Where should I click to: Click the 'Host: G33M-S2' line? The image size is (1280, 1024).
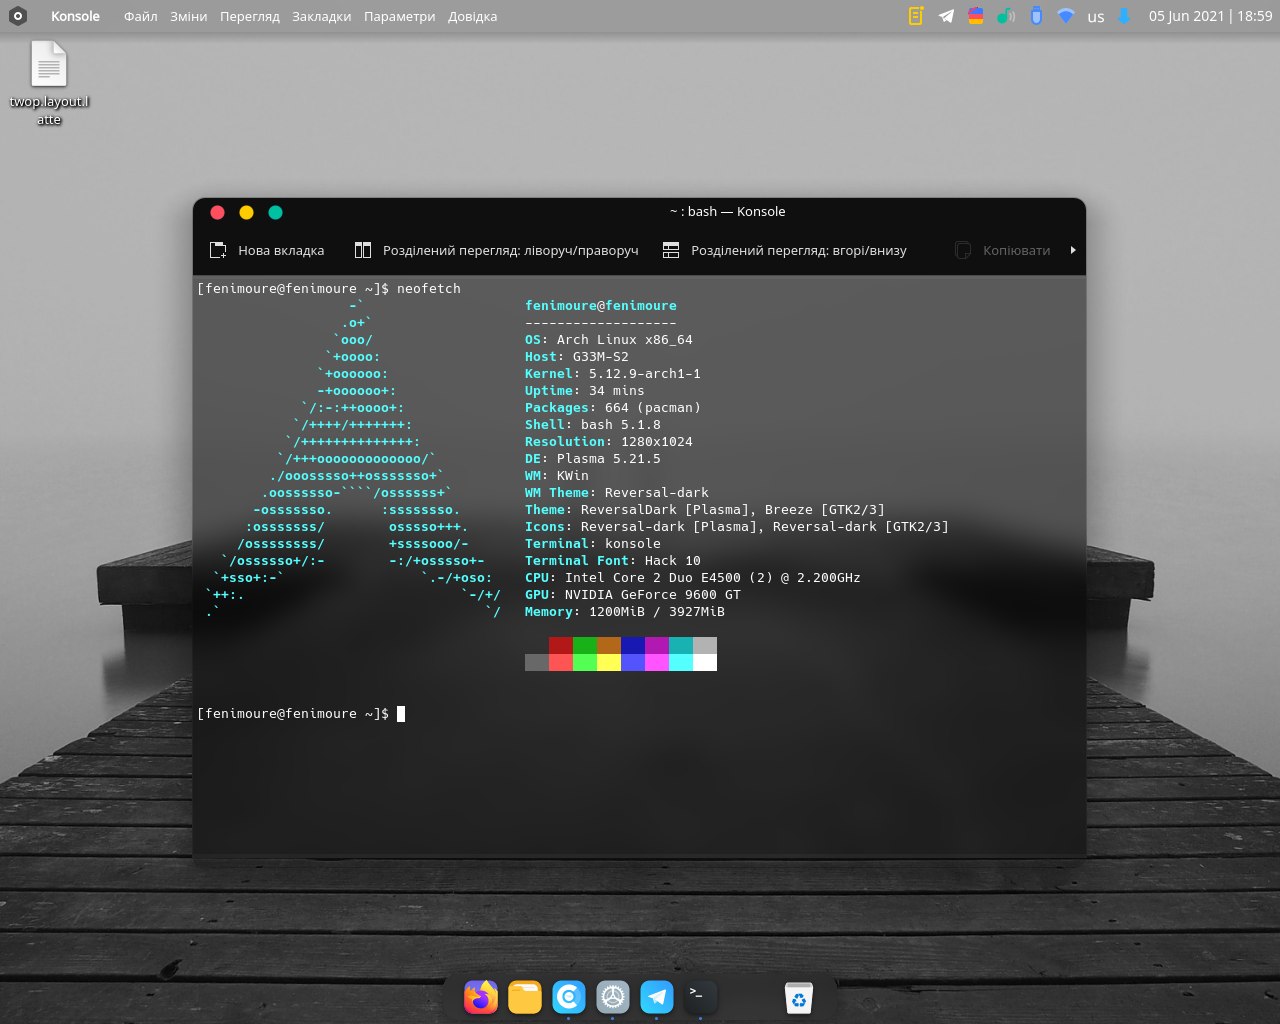click(577, 356)
